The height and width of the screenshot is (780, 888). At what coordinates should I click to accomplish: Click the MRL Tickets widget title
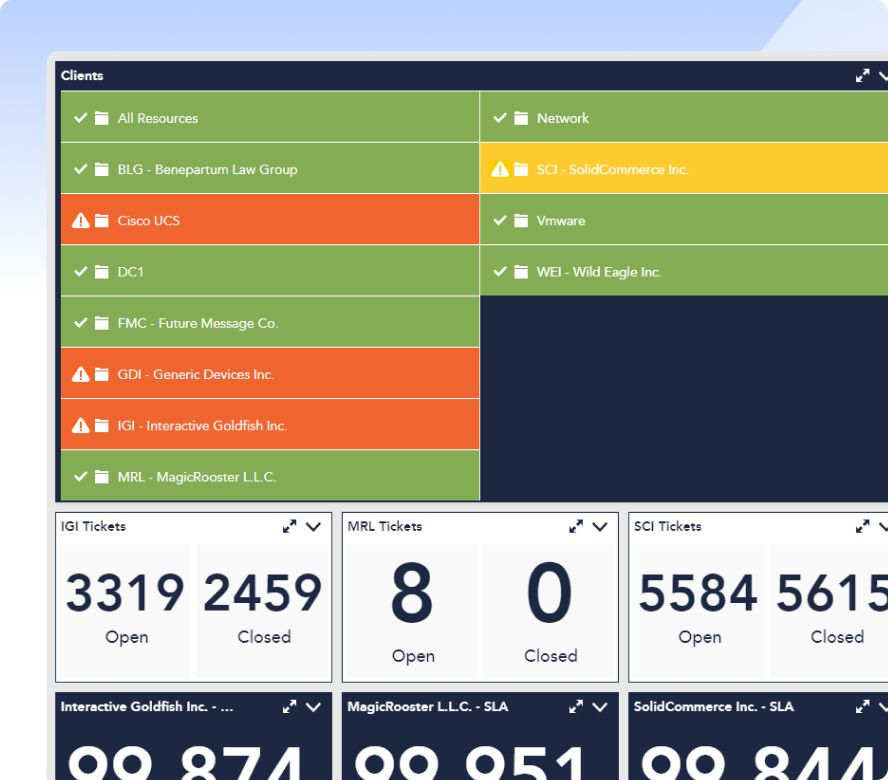click(385, 526)
